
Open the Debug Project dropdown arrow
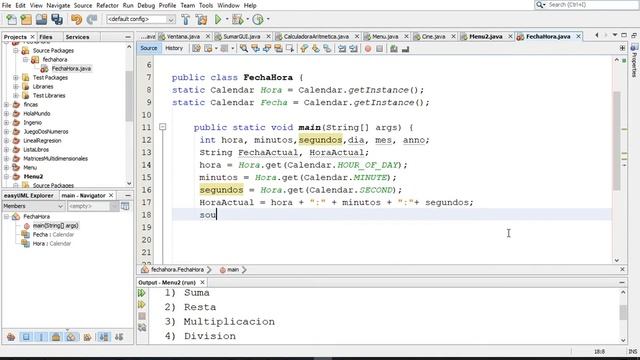pyautogui.click(x=247, y=19)
